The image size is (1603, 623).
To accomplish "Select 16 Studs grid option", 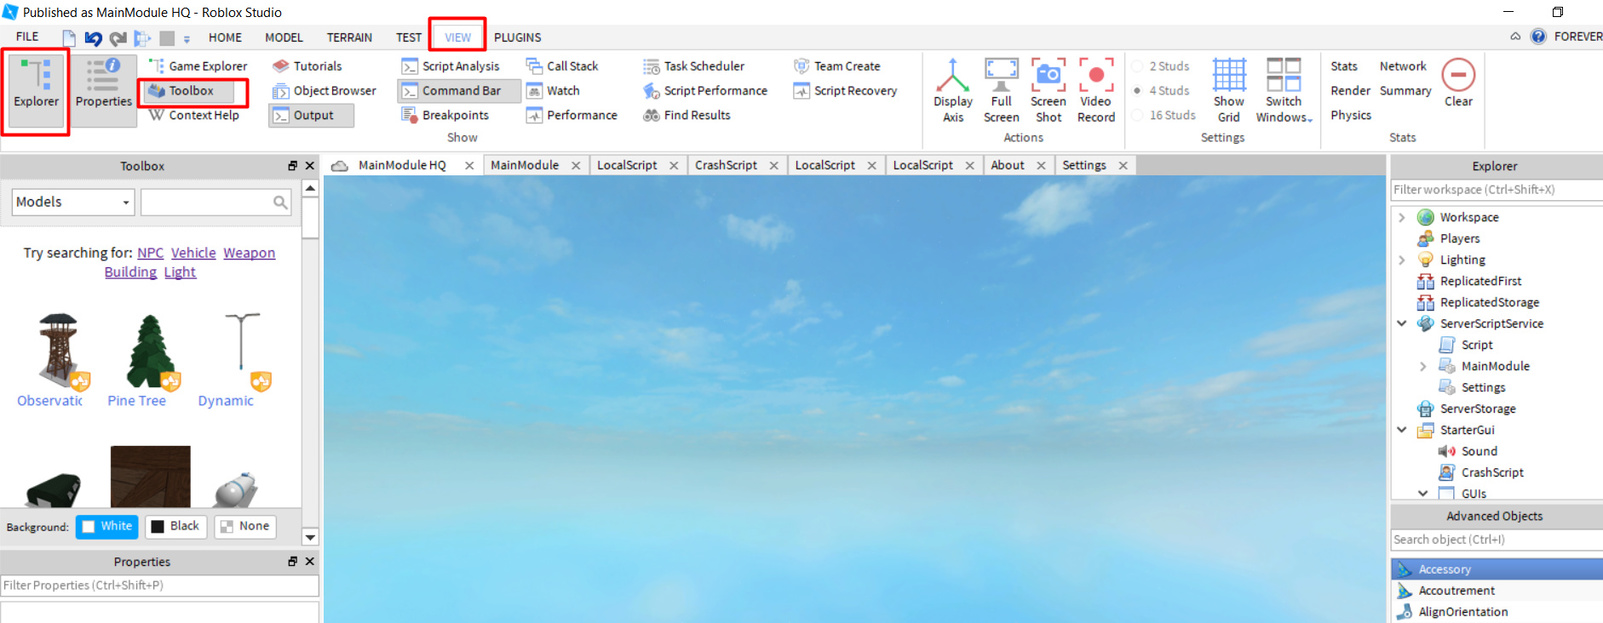I will pos(1163,115).
